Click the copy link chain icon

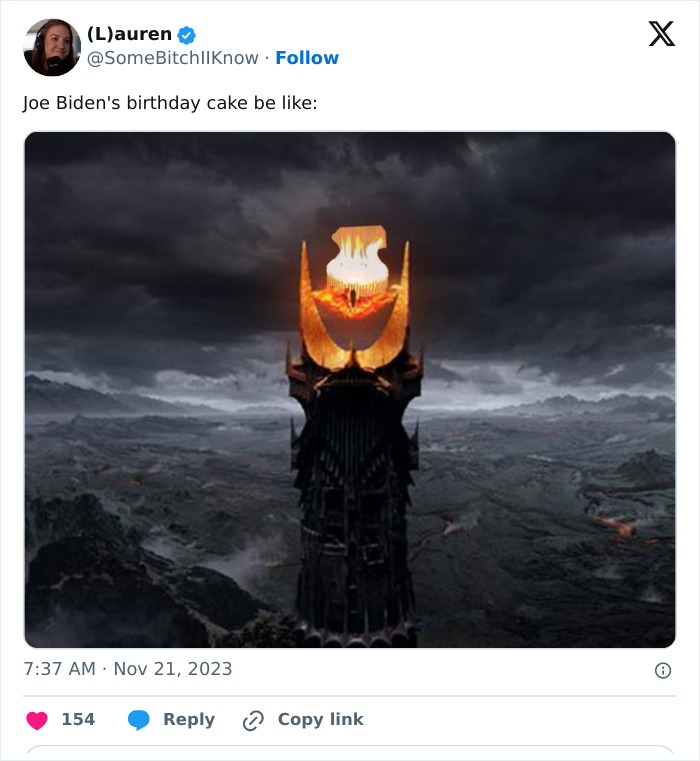[253, 720]
